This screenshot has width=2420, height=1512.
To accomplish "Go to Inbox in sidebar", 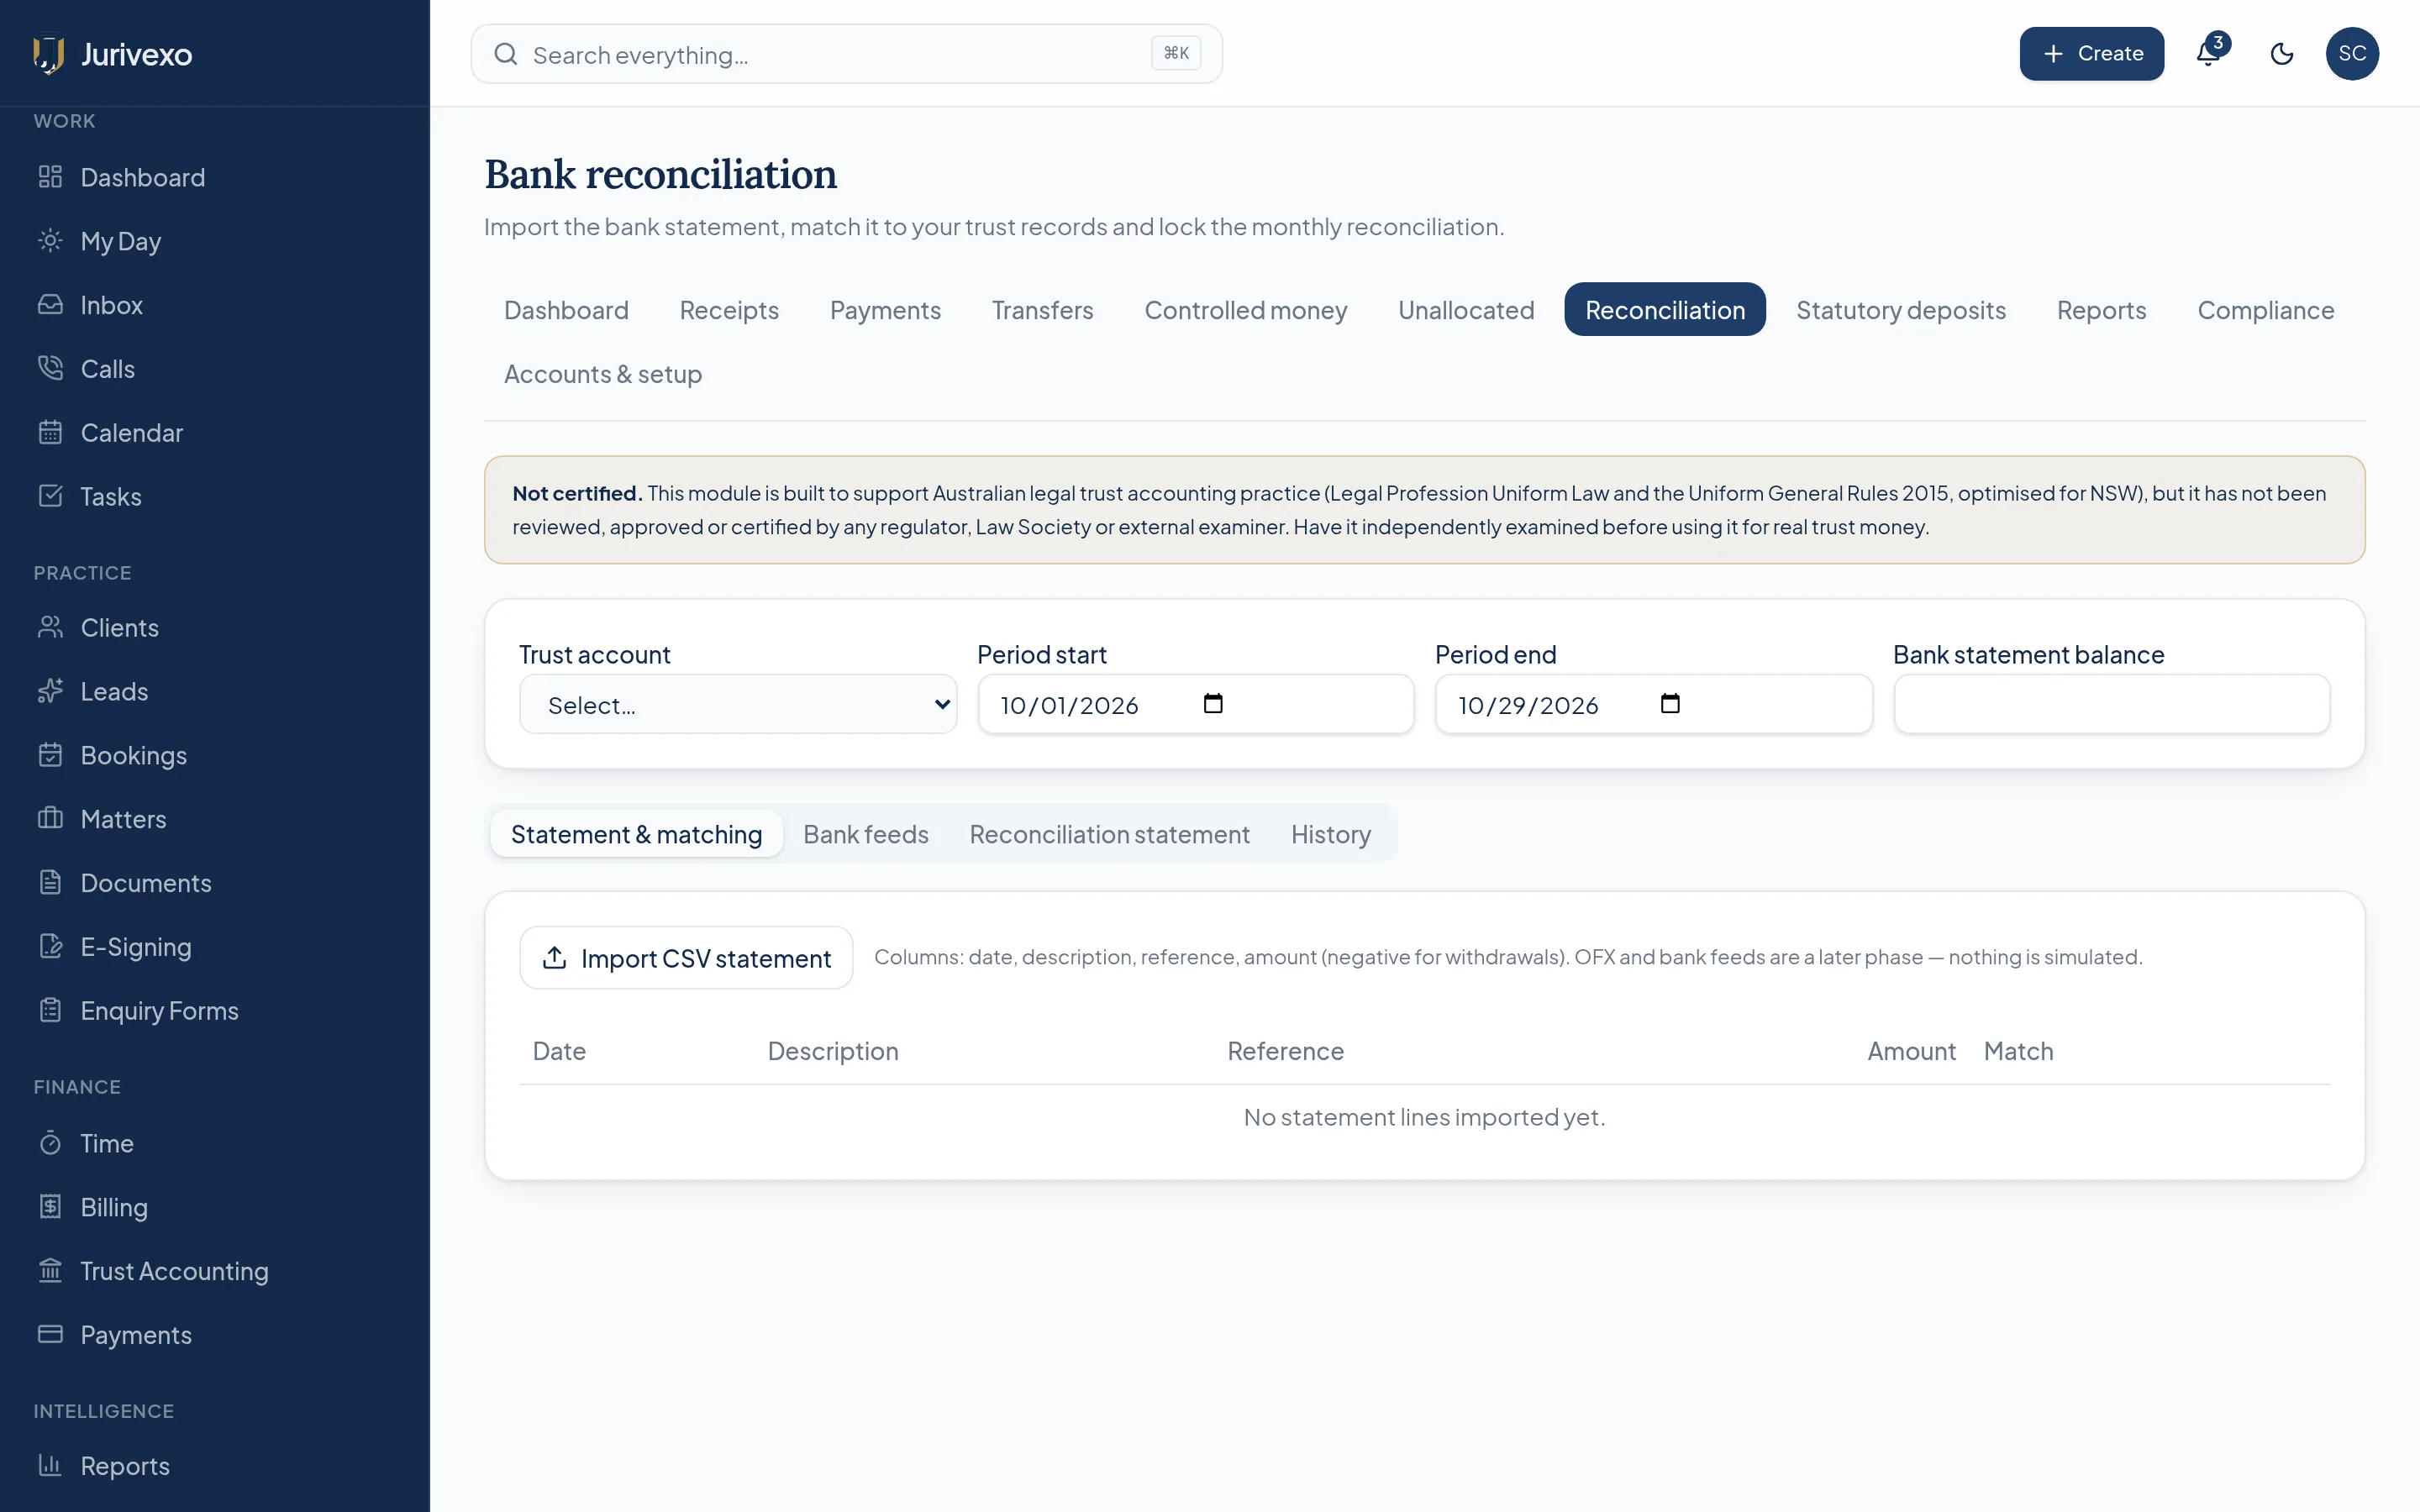I will tap(214, 305).
